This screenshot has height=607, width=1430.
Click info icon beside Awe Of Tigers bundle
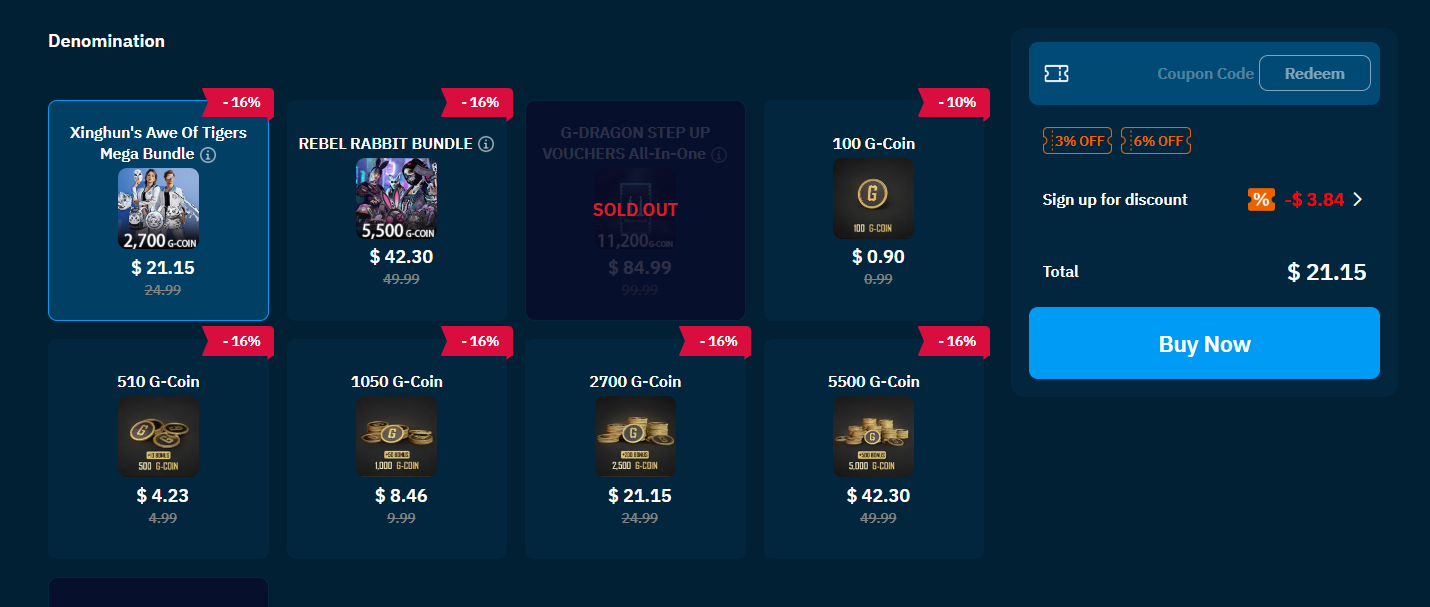coord(207,155)
